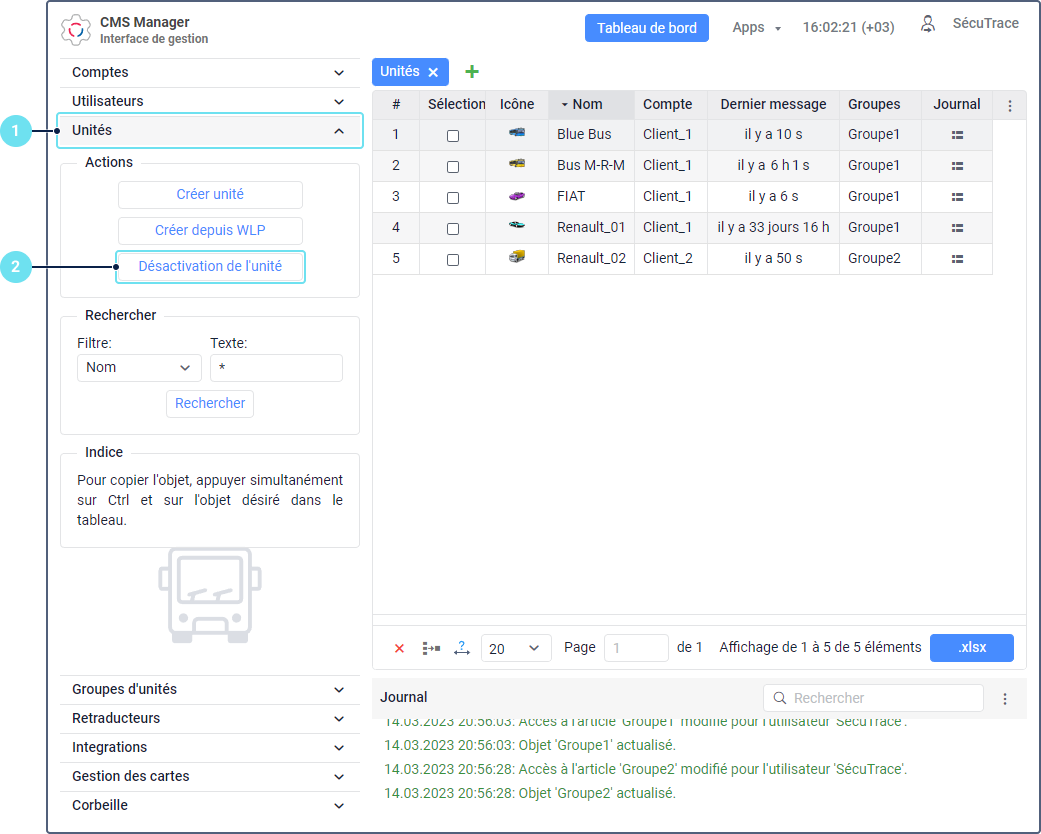
Task: Check the Renault_01 selection box
Action: (x=453, y=229)
